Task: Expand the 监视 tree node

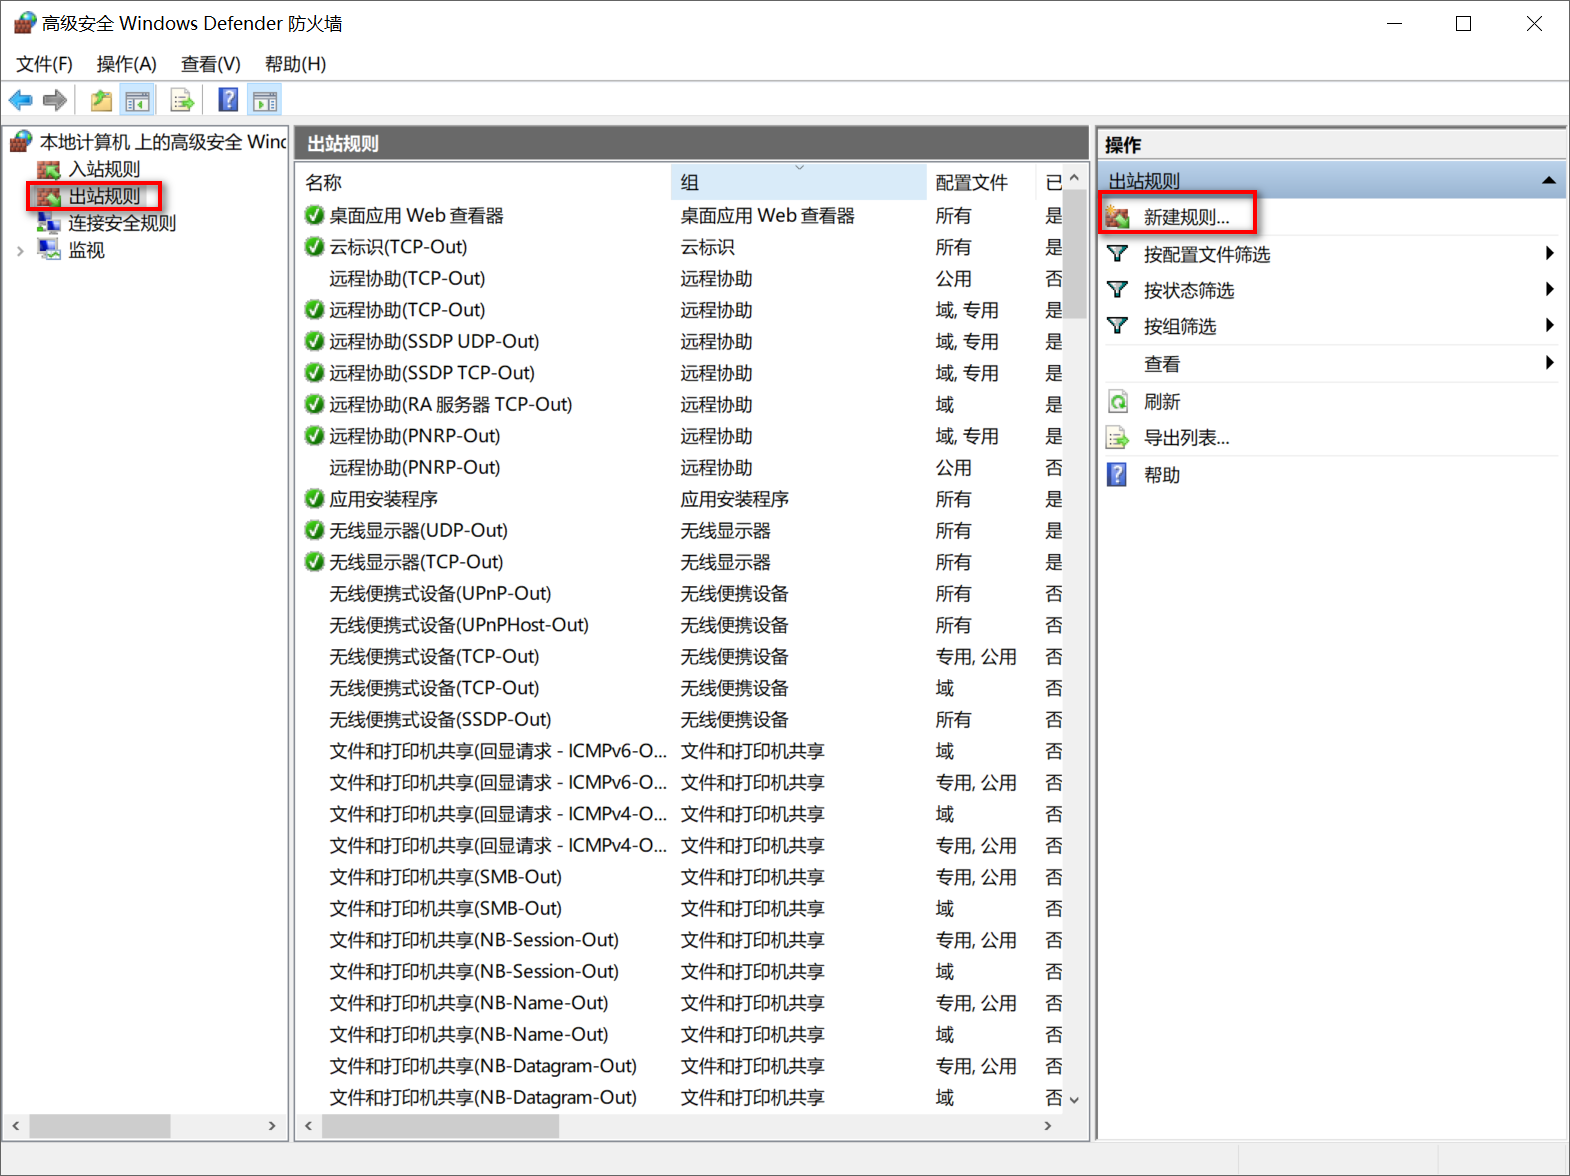Action: [20, 251]
